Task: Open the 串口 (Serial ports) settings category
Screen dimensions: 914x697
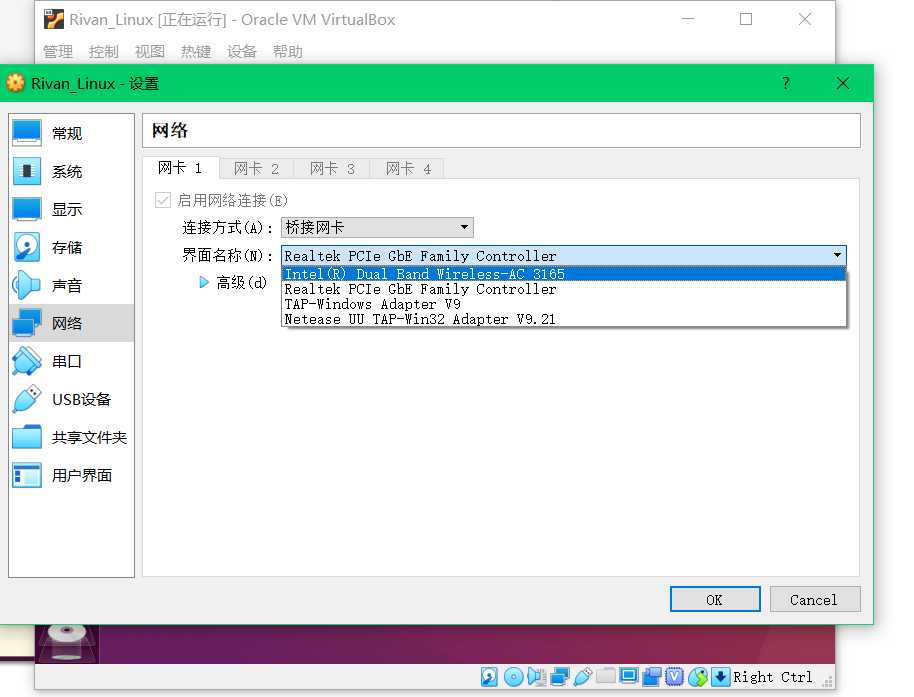Action: tap(71, 361)
